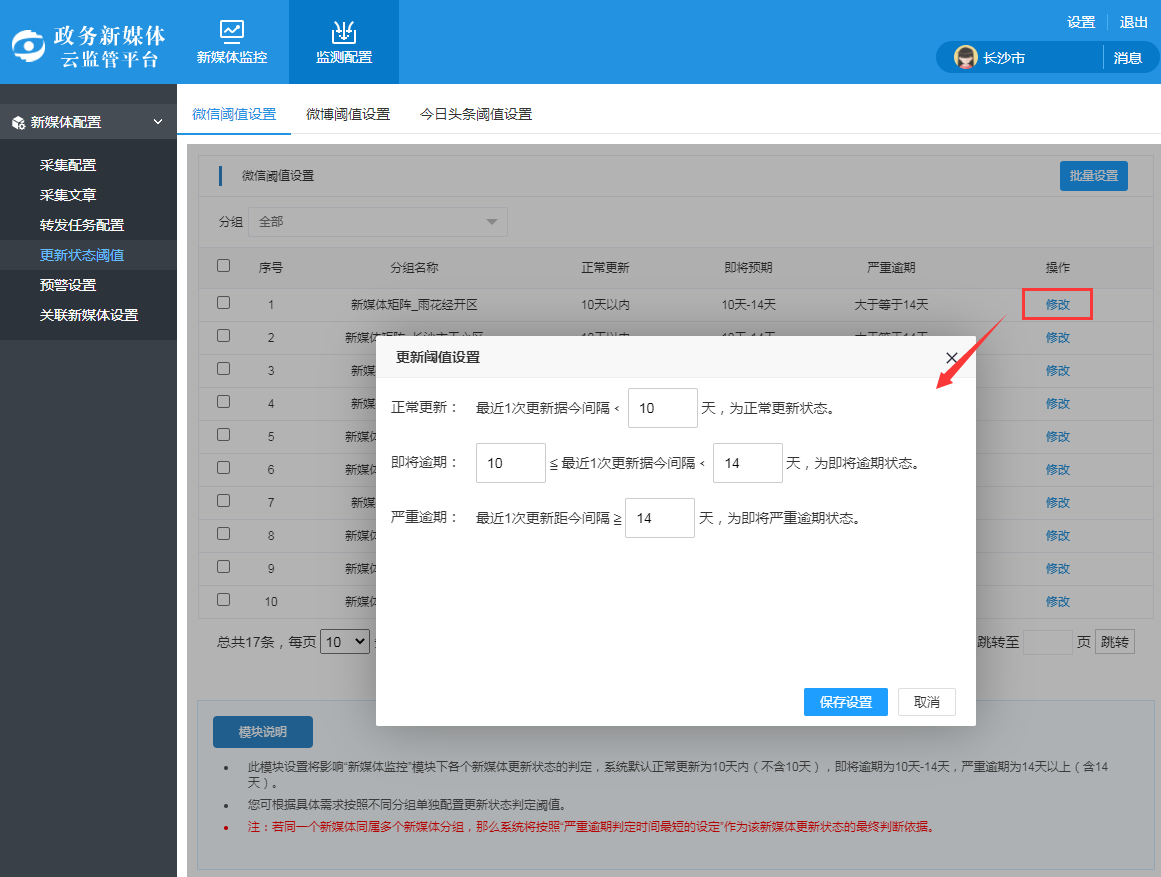Viewport: 1161px width, 877px height.
Task: Close the 更新阈值设置 dialog with X
Action: tap(951, 358)
